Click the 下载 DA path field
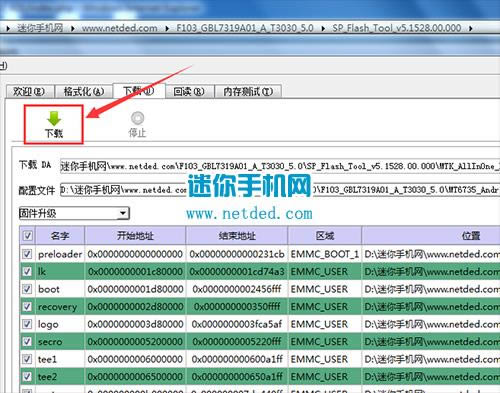This screenshot has height=393, width=500. [x=280, y=166]
